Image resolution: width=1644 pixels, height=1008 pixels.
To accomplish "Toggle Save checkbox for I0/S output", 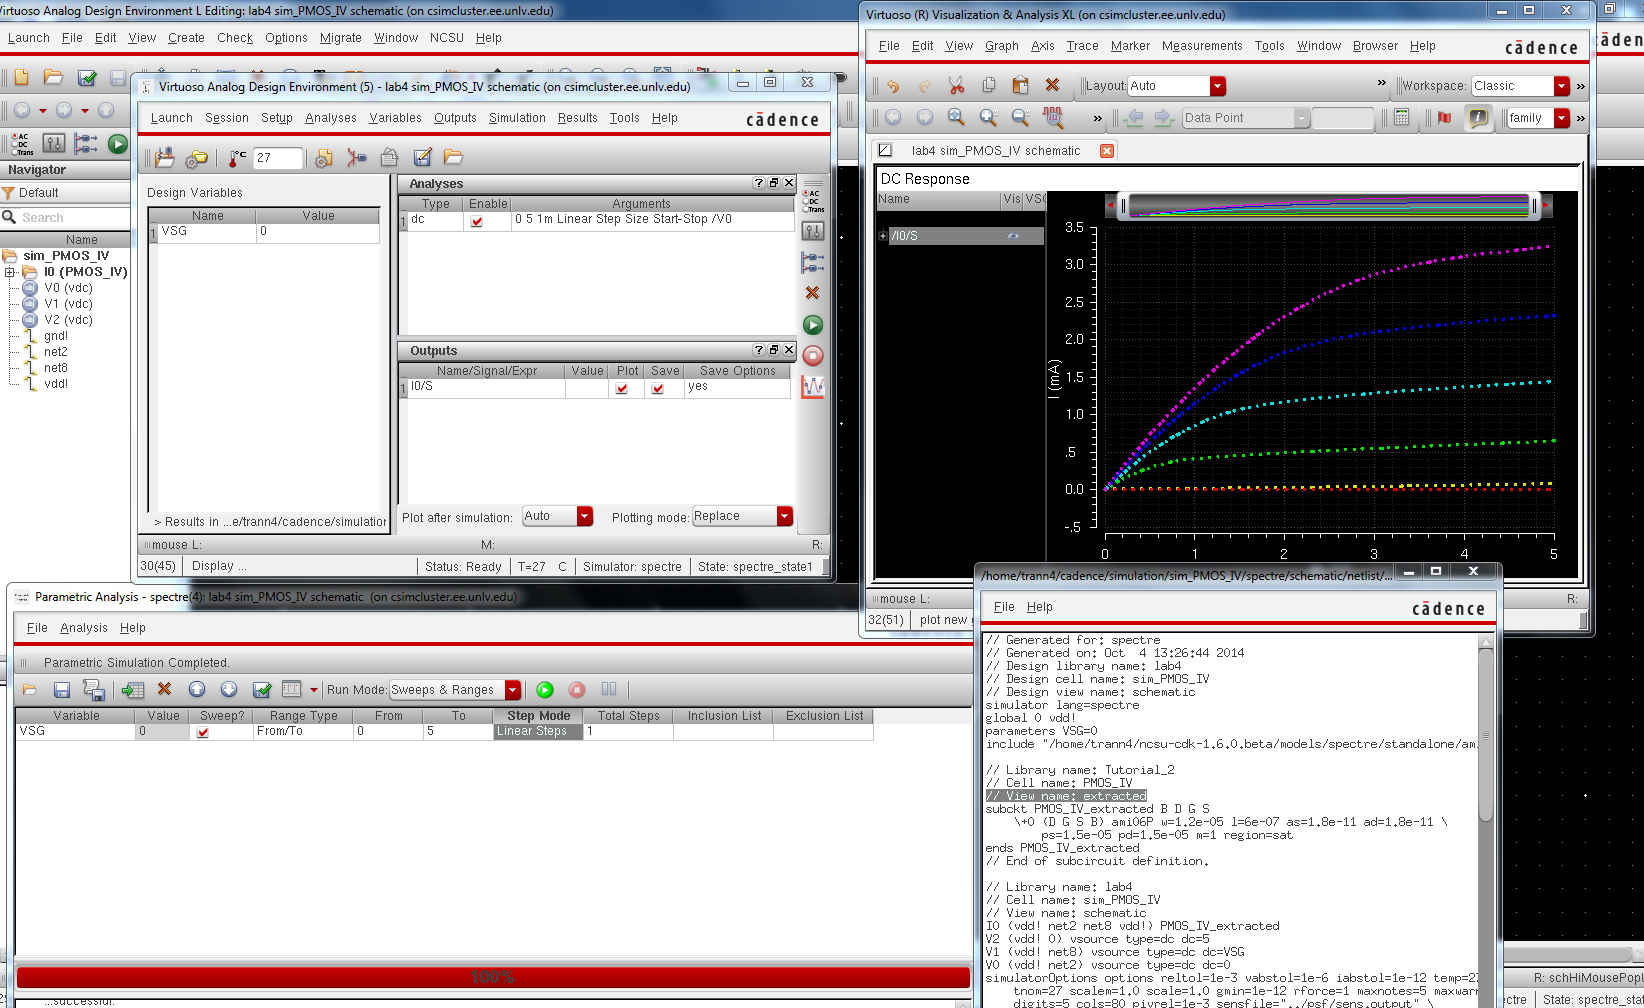I will [x=658, y=388].
